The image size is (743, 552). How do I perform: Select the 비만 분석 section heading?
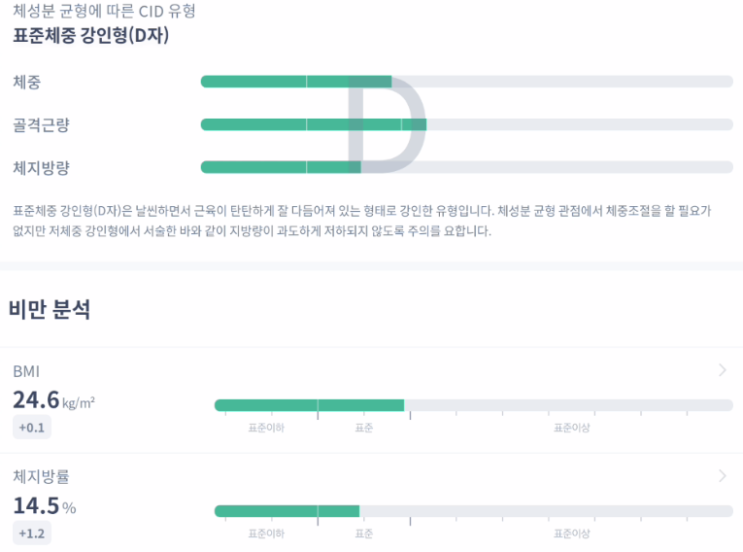(49, 309)
